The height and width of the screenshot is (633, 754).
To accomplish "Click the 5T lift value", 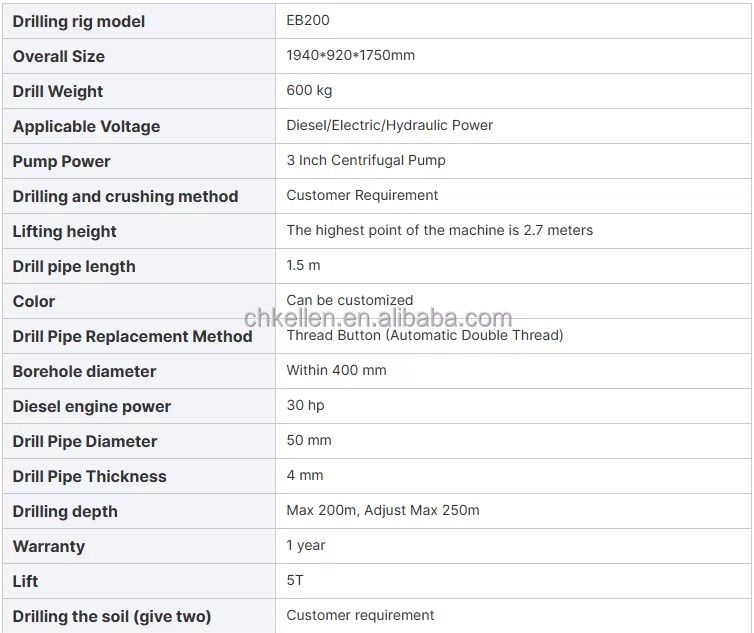I will pyautogui.click(x=295, y=580).
